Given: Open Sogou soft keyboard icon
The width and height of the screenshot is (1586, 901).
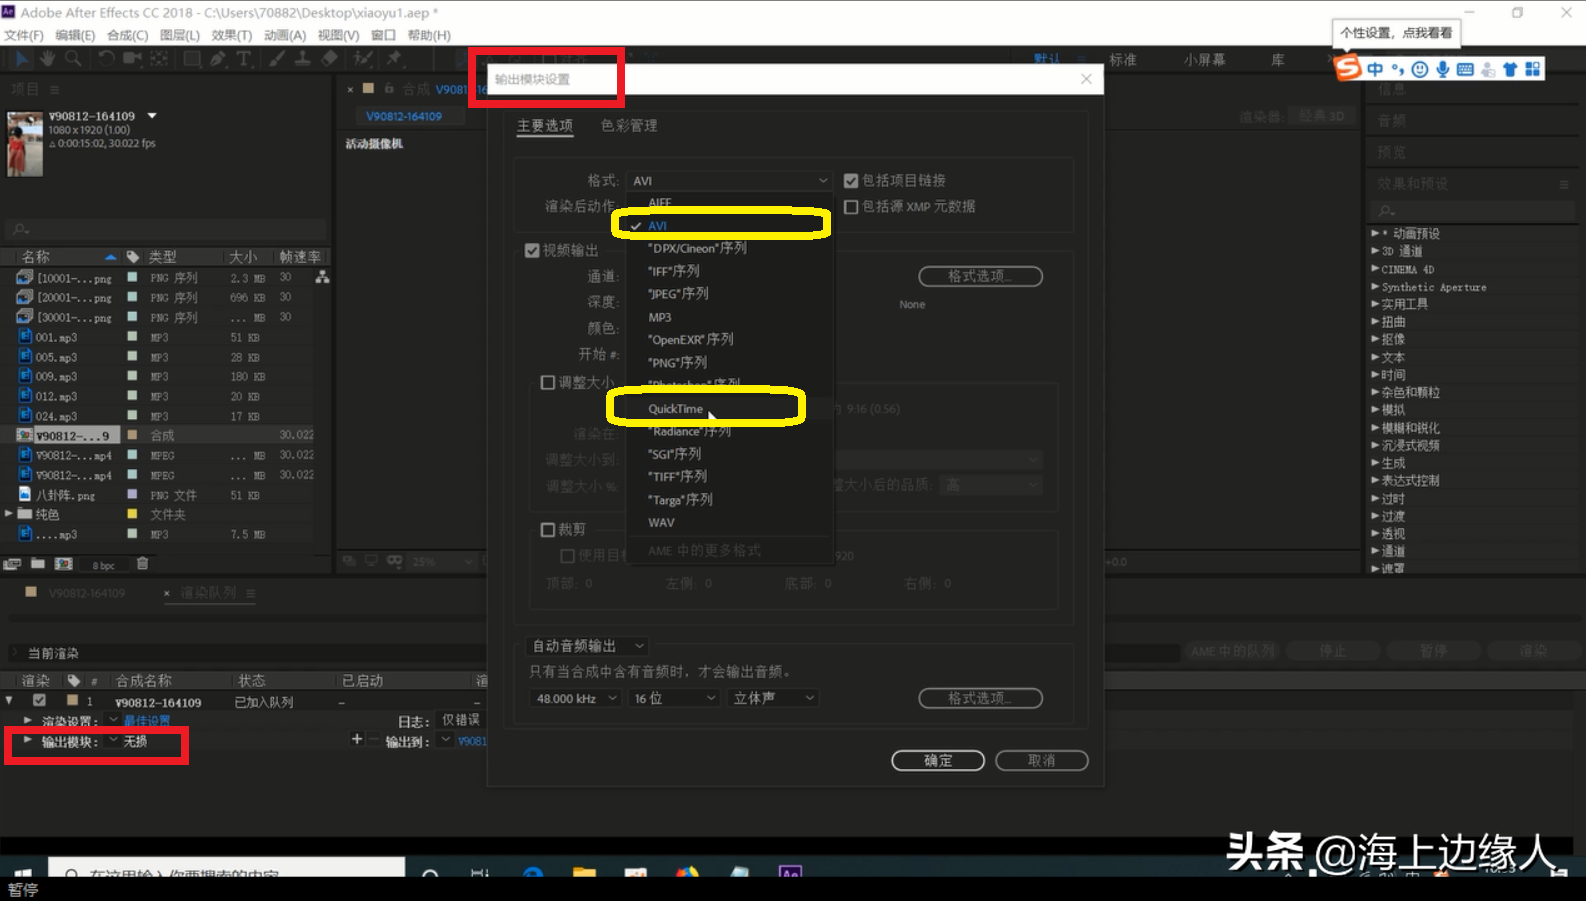Looking at the screenshot, I should 1465,69.
